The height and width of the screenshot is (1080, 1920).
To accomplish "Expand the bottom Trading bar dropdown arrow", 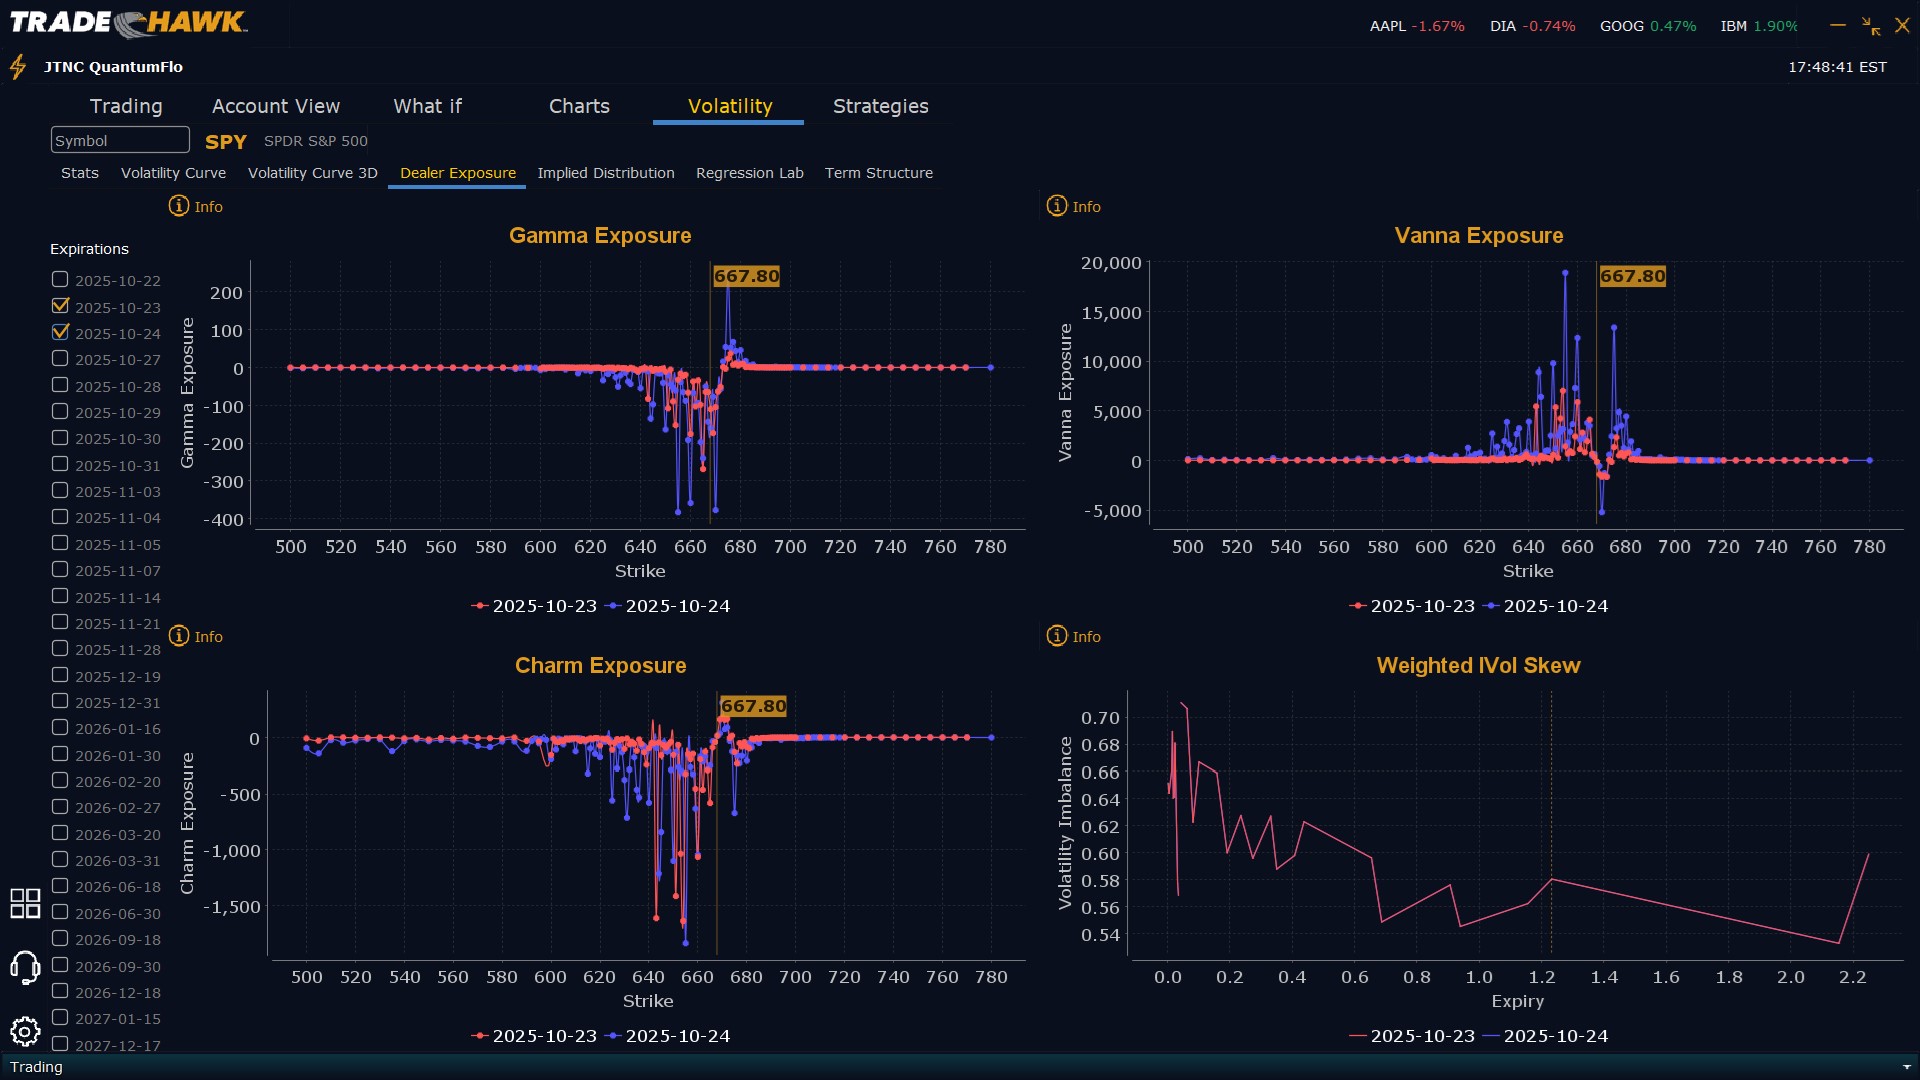I will 1906,1067.
